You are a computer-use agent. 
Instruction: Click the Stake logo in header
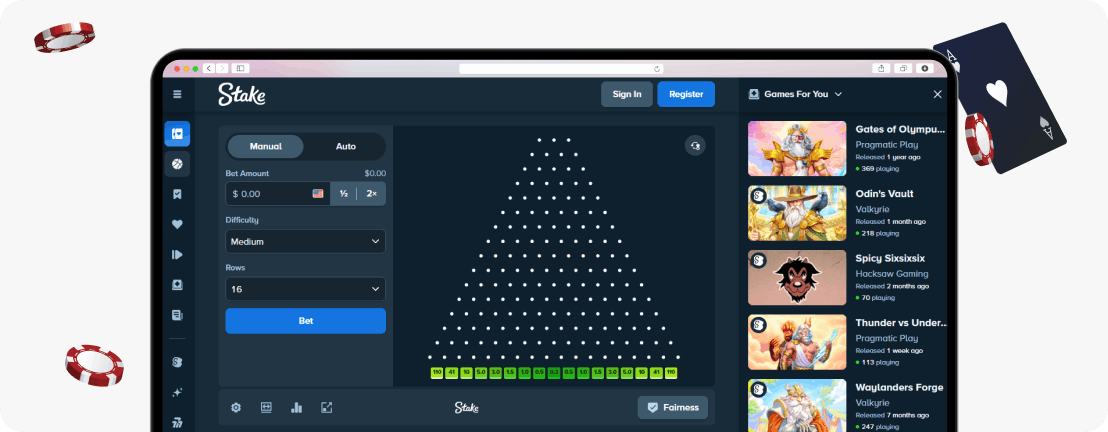click(242, 94)
